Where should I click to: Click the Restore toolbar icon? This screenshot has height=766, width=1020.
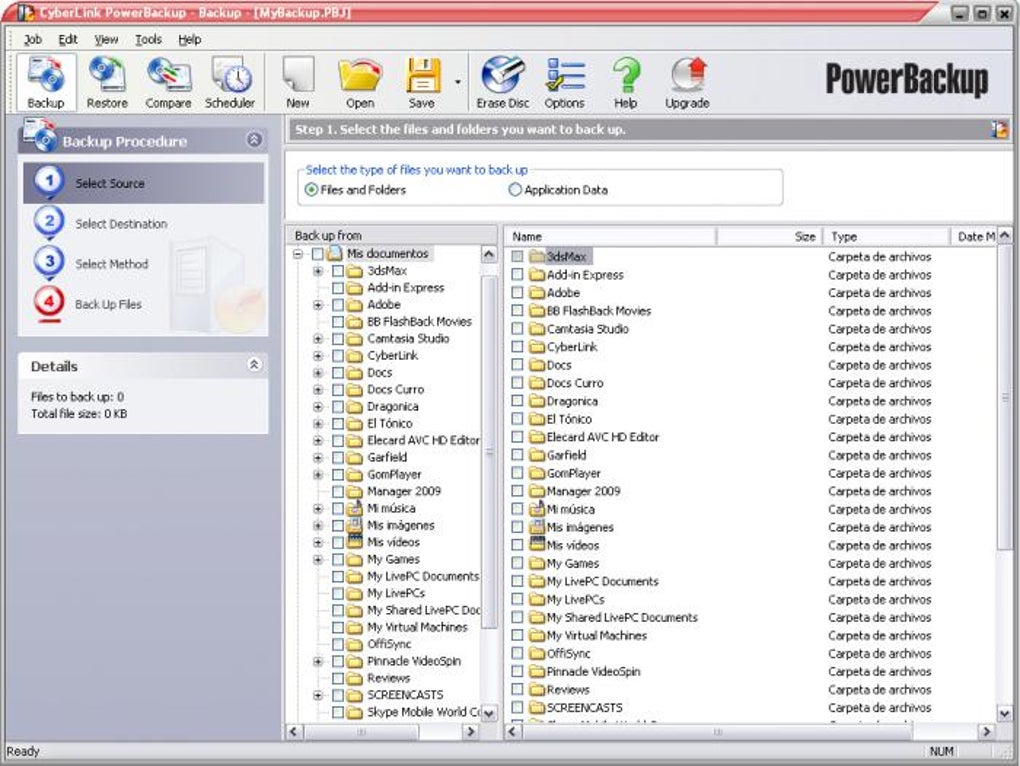107,82
